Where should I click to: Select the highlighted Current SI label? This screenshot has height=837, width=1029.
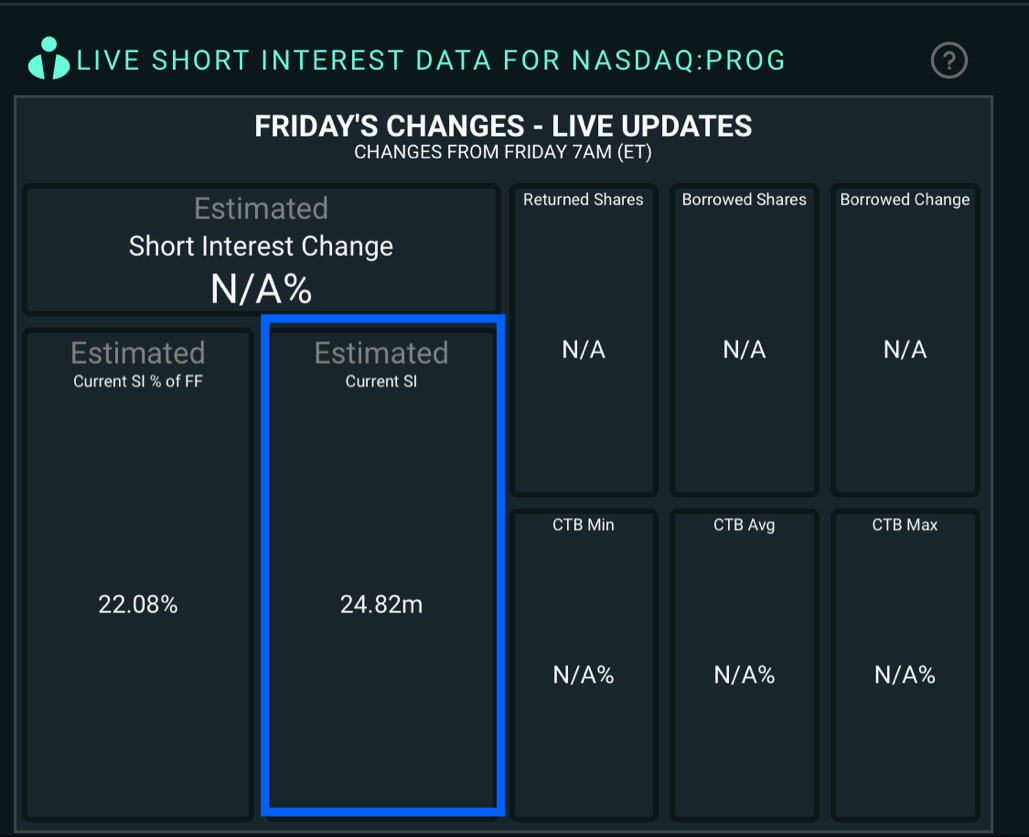(x=381, y=381)
